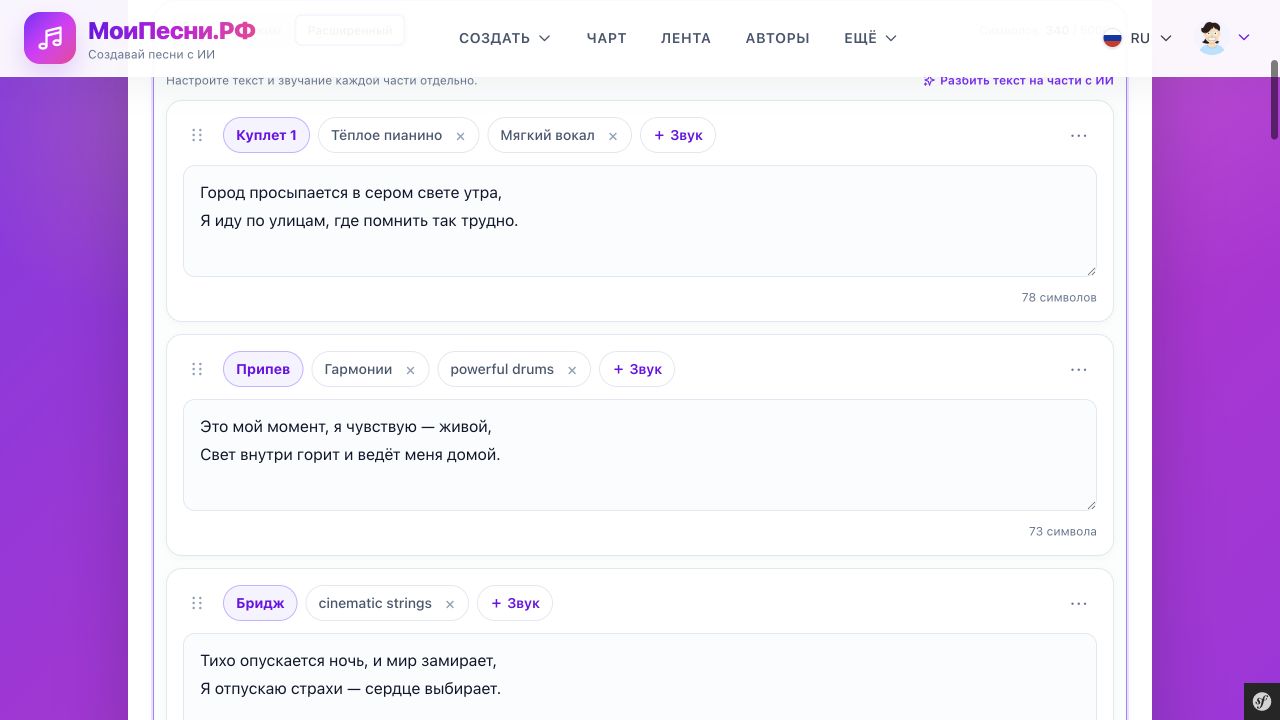Click the Russian flag icon
This screenshot has height=720, width=1280.
click(1112, 38)
